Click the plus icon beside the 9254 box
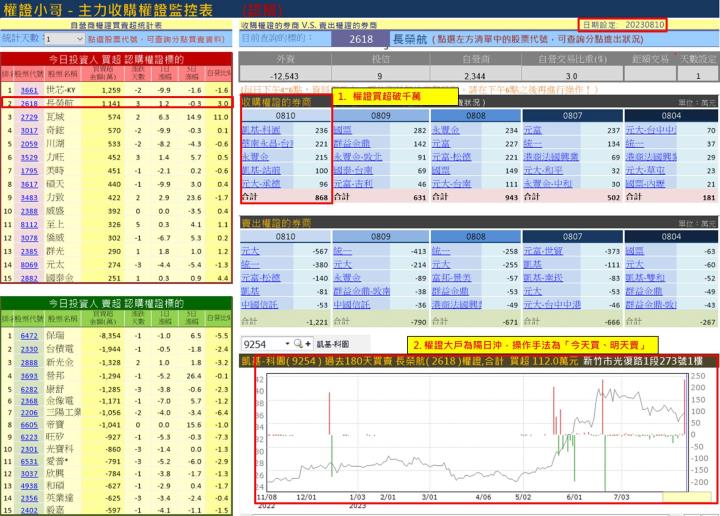 click(308, 343)
